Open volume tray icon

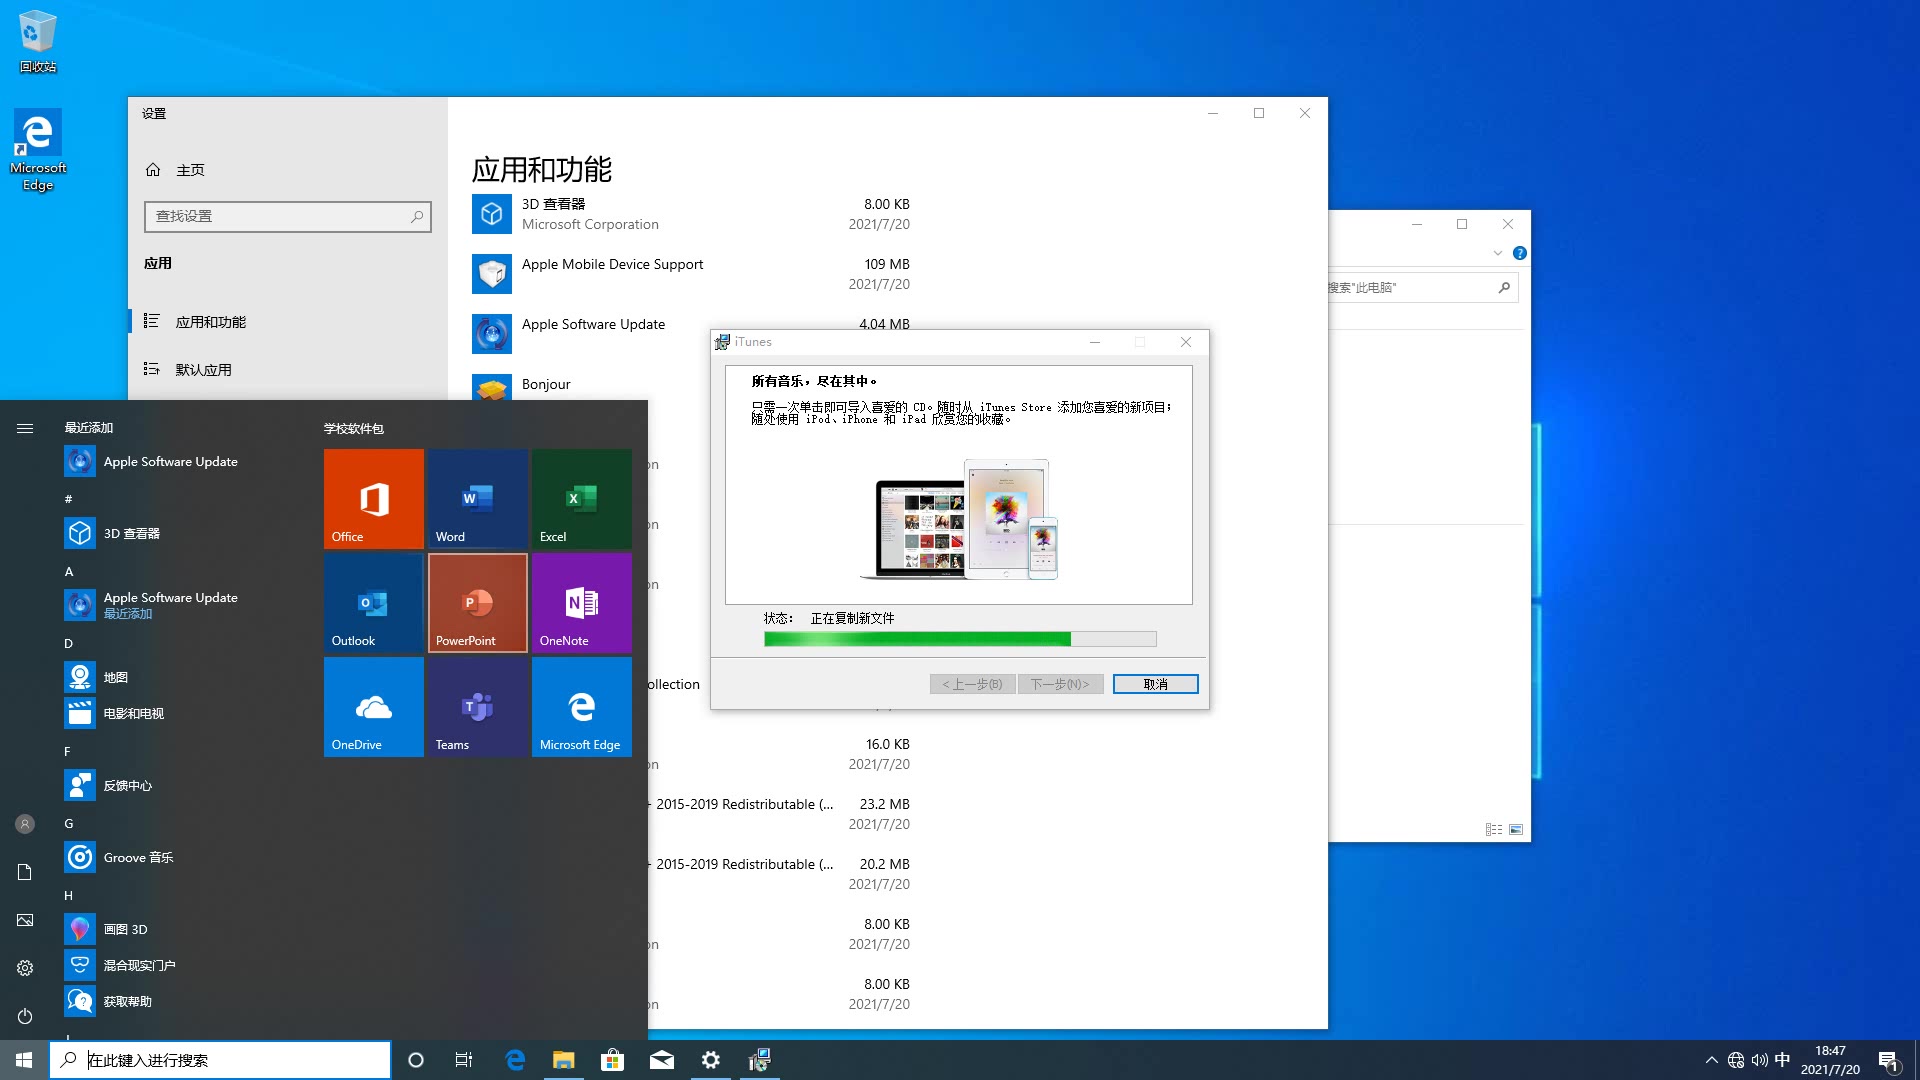1759,1060
